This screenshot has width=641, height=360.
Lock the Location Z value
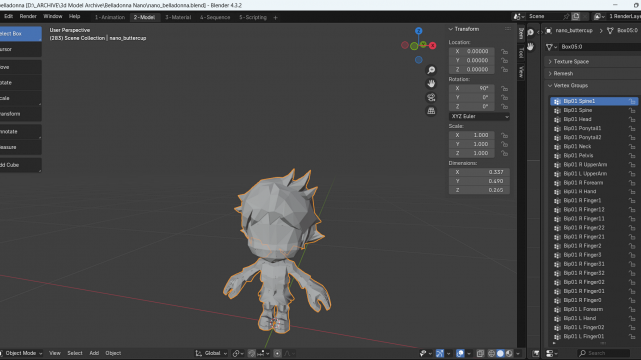click(504, 69)
